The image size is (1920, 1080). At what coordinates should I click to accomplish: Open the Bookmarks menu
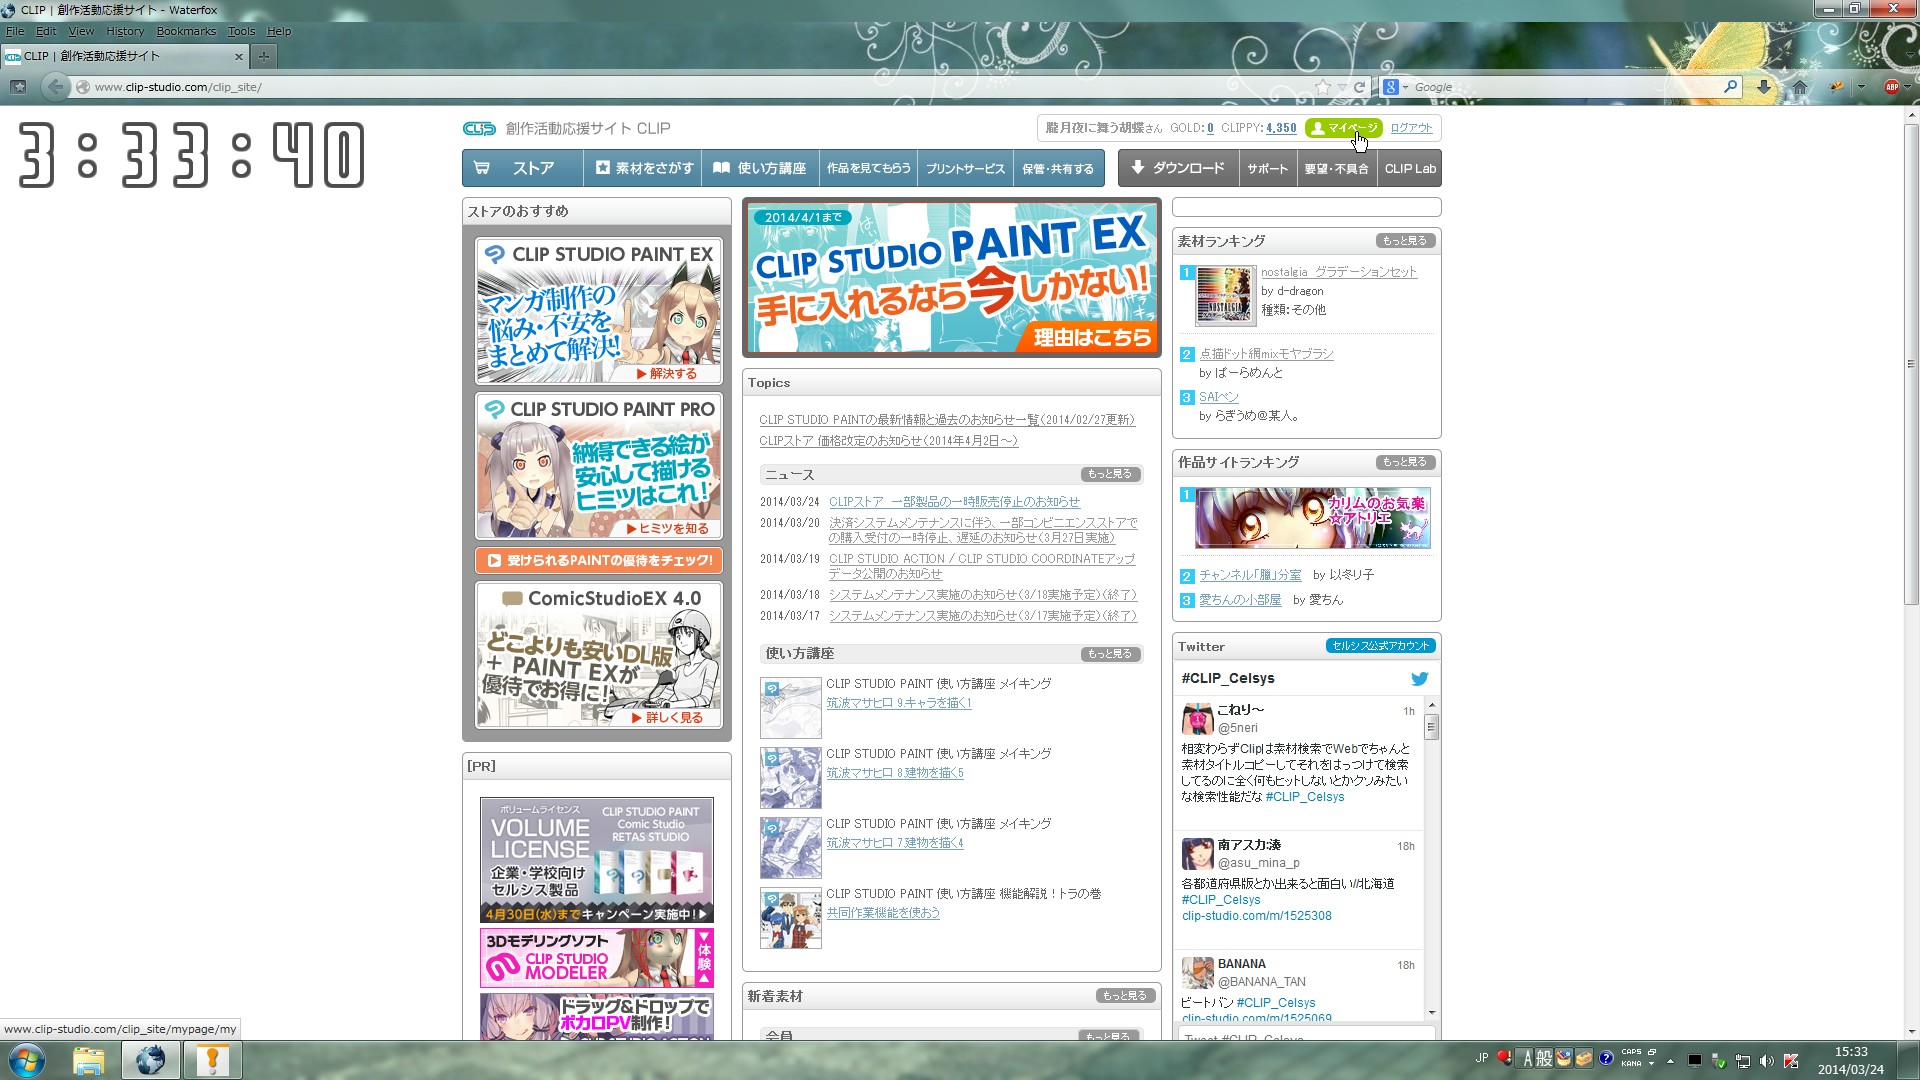185,31
